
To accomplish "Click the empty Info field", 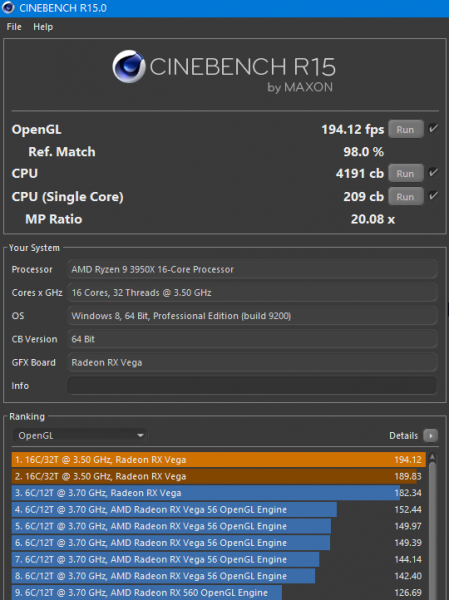I will pos(252,386).
